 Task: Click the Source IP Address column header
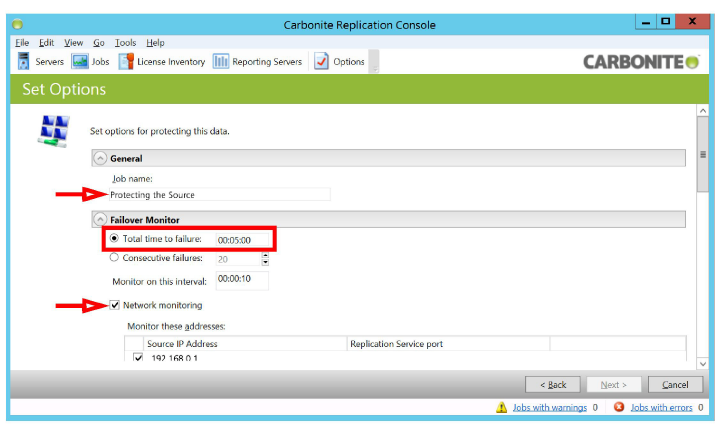[x=245, y=343]
